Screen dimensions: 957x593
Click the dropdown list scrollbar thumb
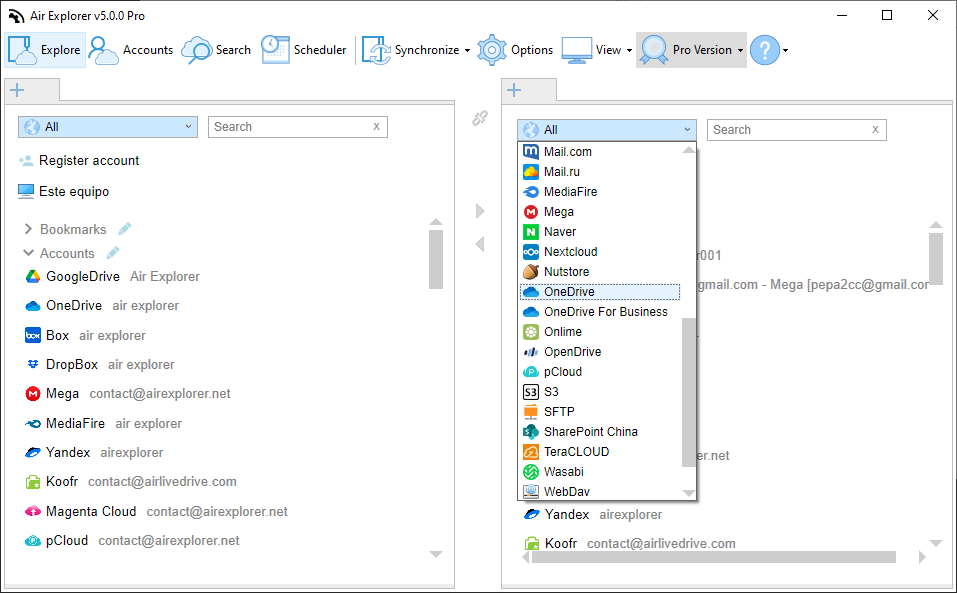pyautogui.click(x=688, y=392)
